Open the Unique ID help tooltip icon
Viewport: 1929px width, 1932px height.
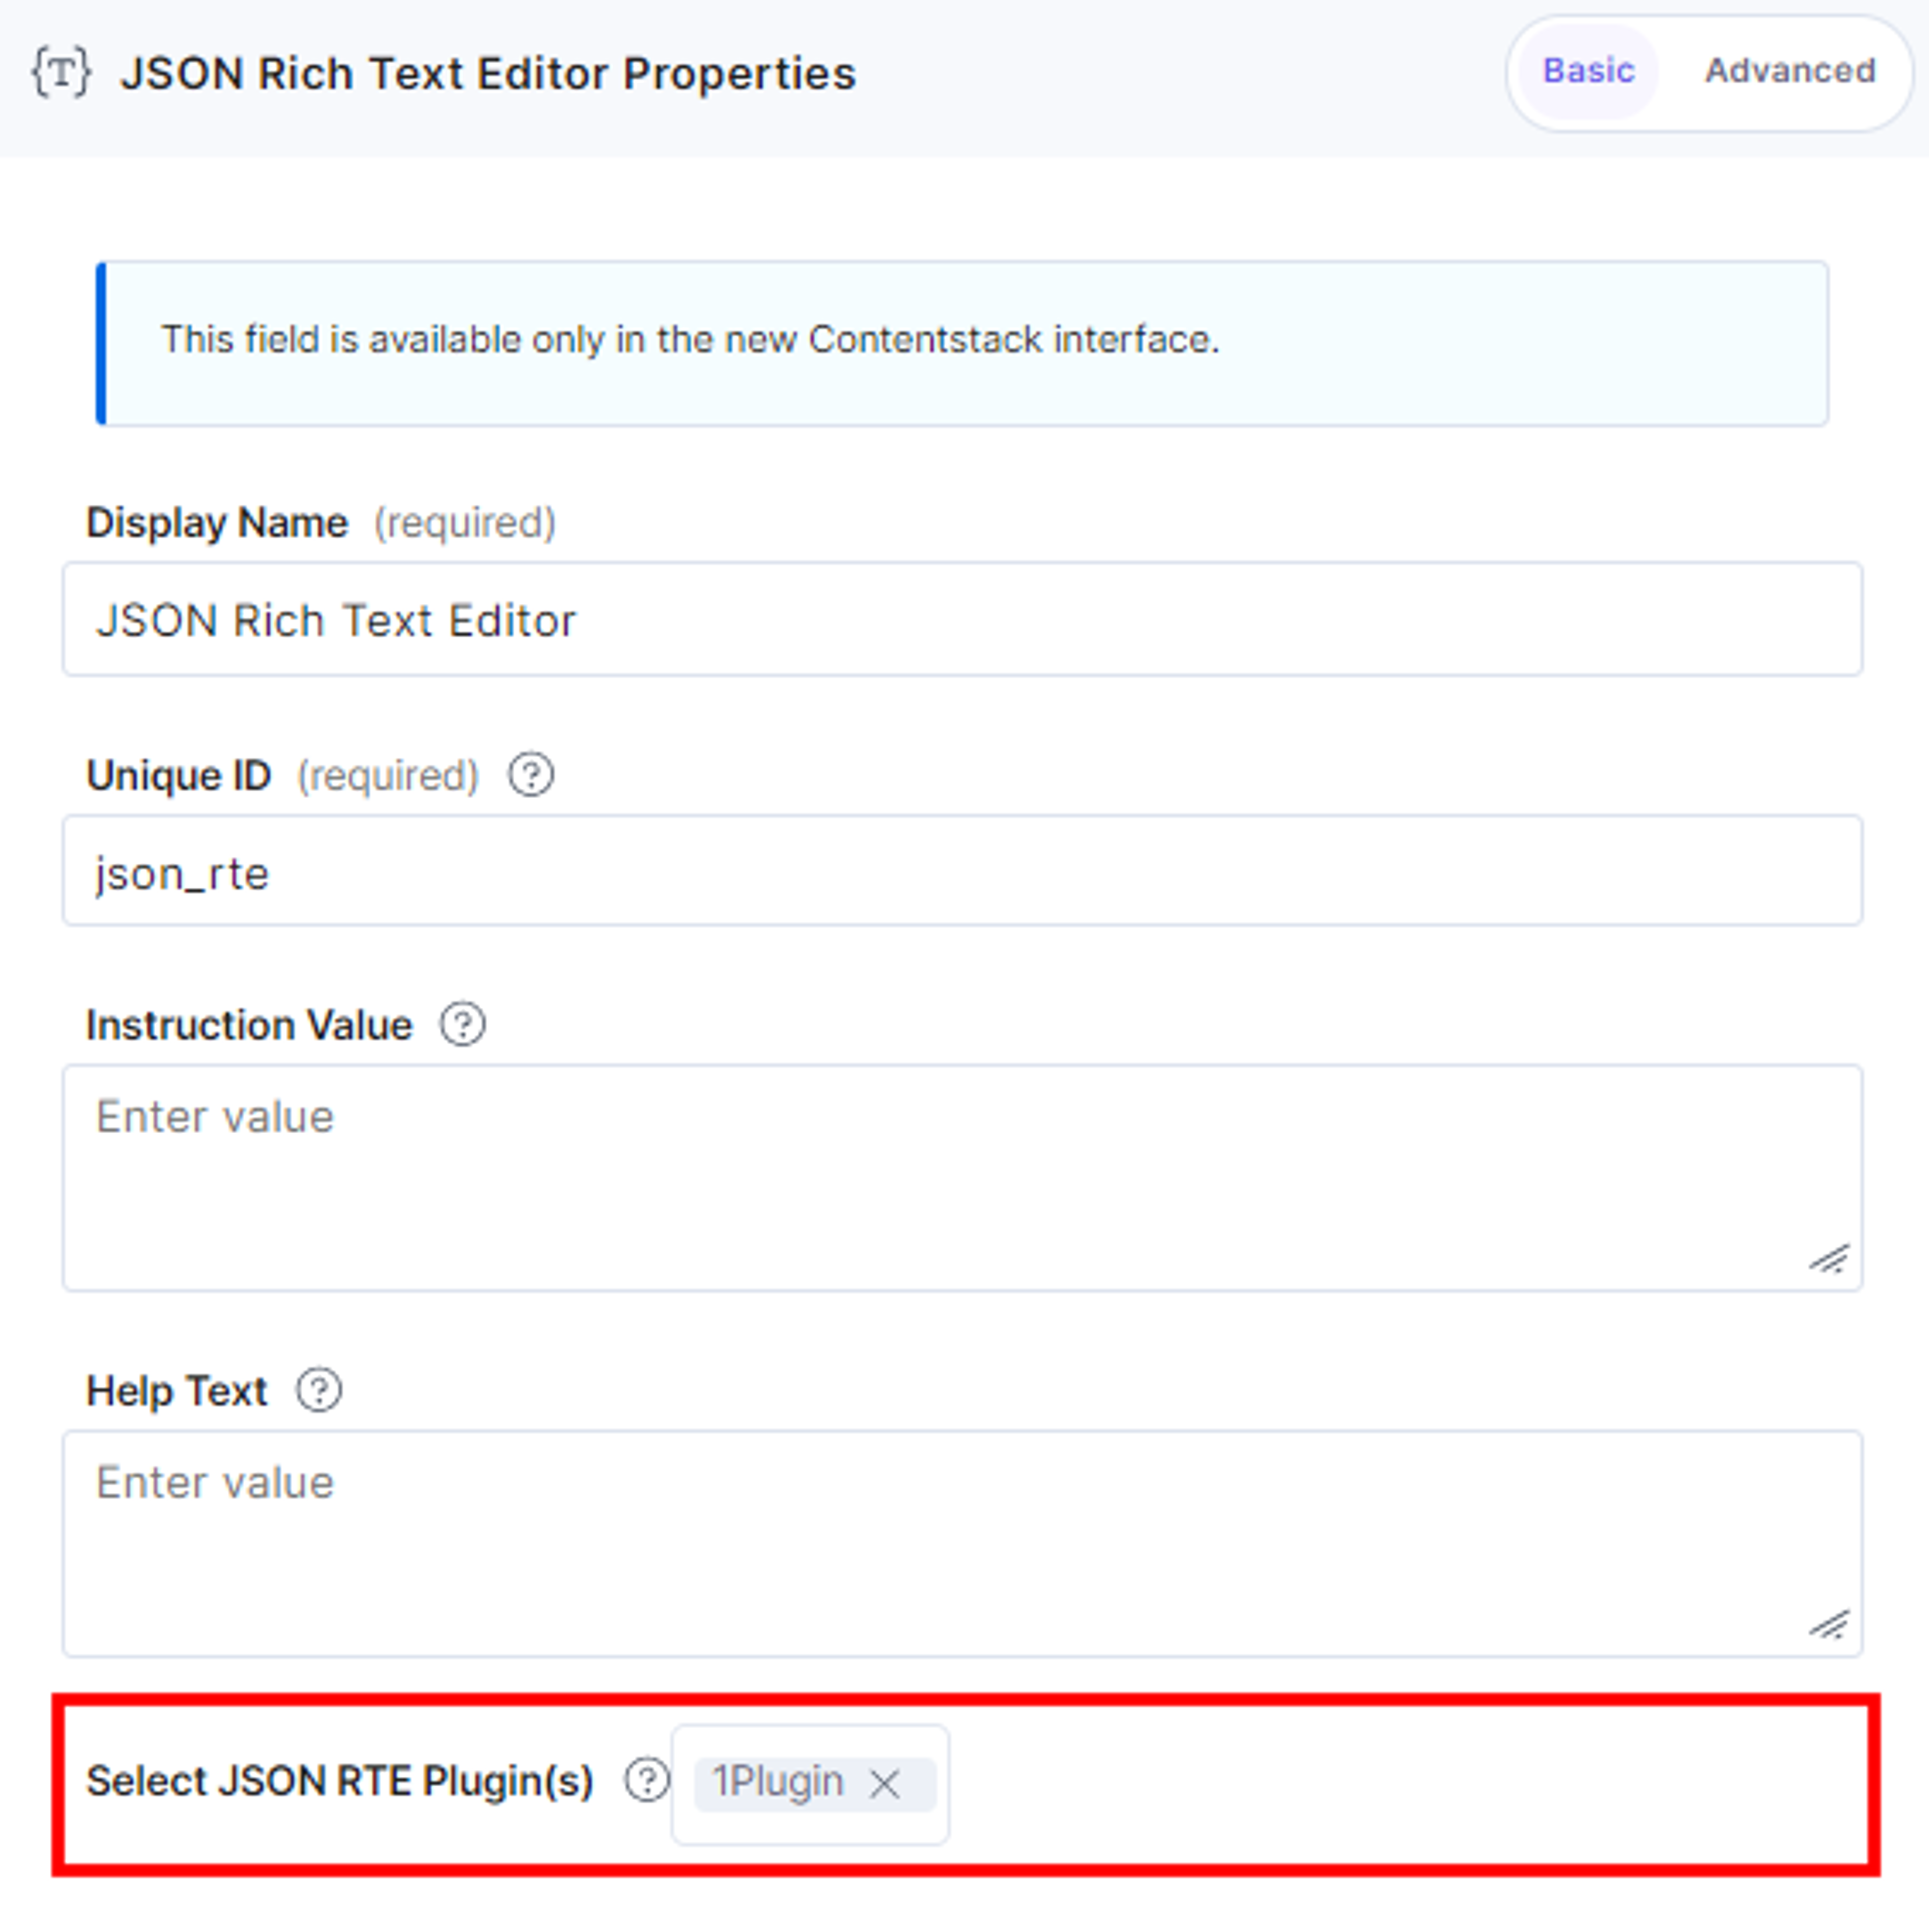[x=531, y=775]
